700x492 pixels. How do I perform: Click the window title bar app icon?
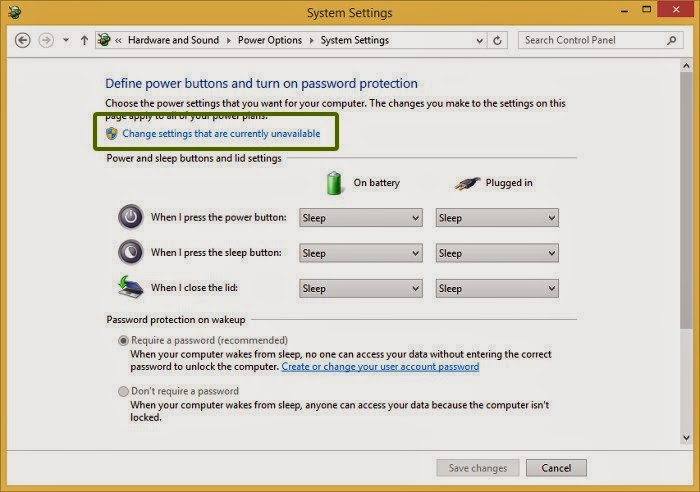coord(15,12)
